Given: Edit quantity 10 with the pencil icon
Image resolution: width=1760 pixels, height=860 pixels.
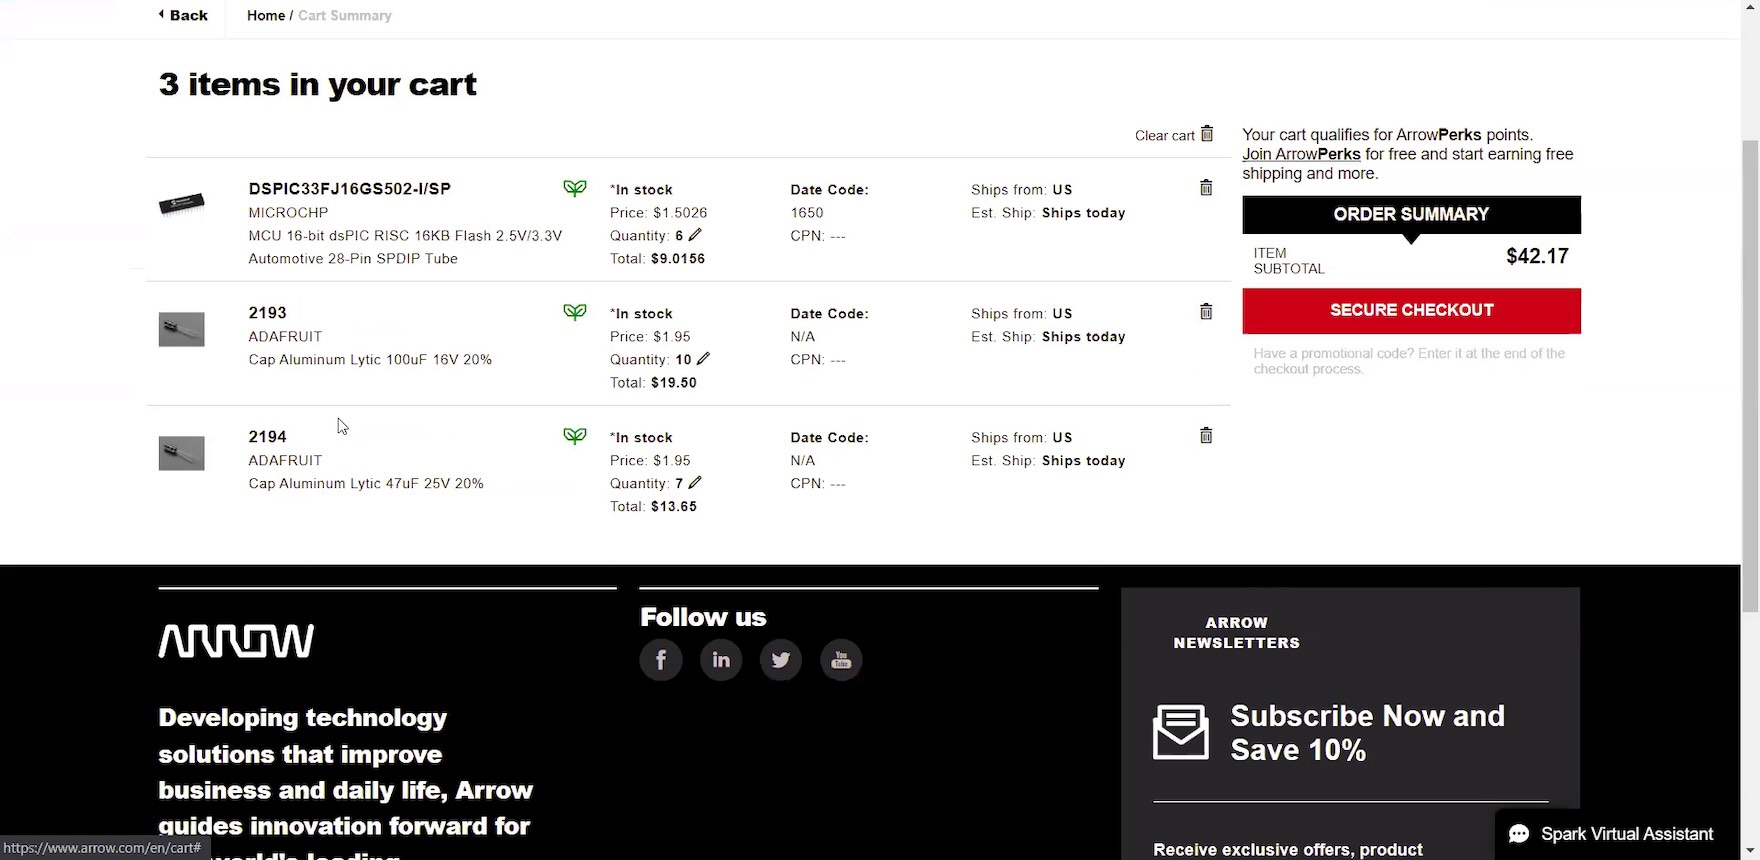Looking at the screenshot, I should pos(703,359).
